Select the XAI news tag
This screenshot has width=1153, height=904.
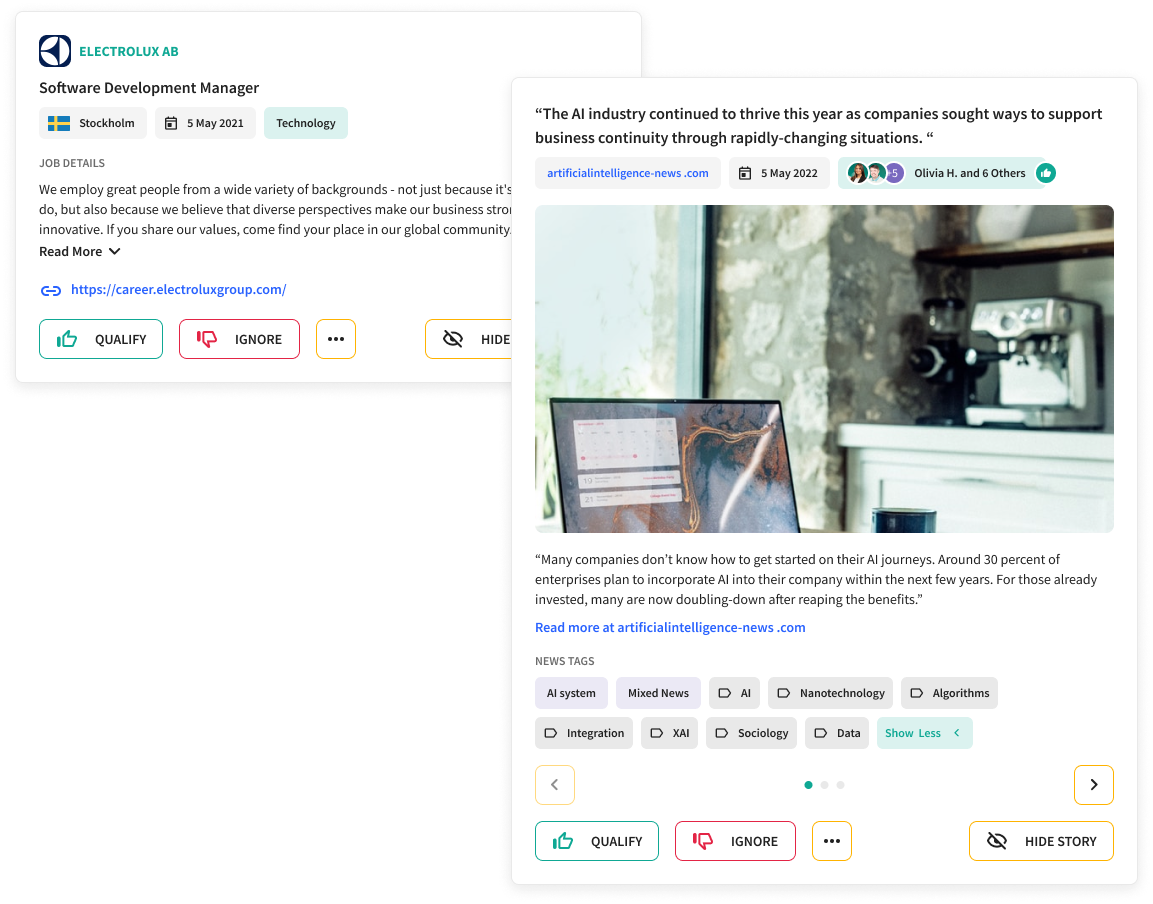pos(669,733)
